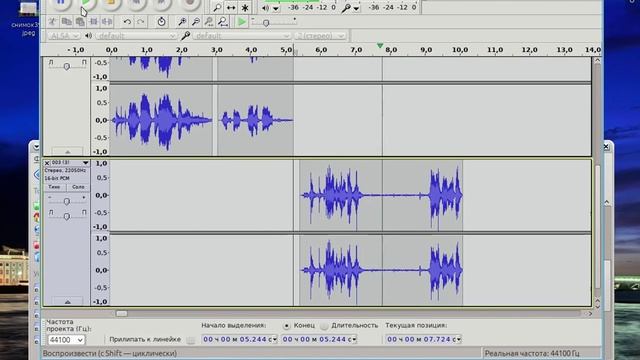Screen dimensions: 640x360
Task: Click the red Record button
Action: [189, 3]
